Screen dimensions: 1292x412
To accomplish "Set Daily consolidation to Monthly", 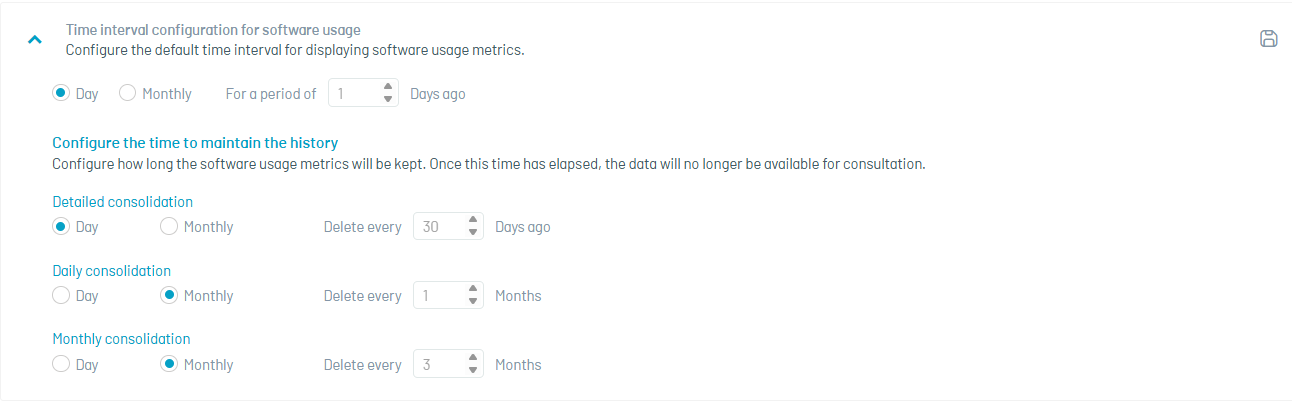I will pos(169,295).
